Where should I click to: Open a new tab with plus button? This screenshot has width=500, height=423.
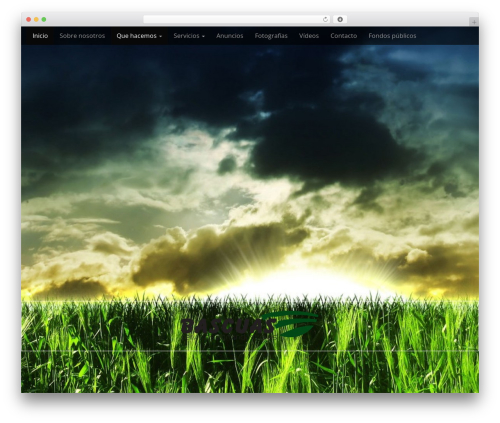474,22
